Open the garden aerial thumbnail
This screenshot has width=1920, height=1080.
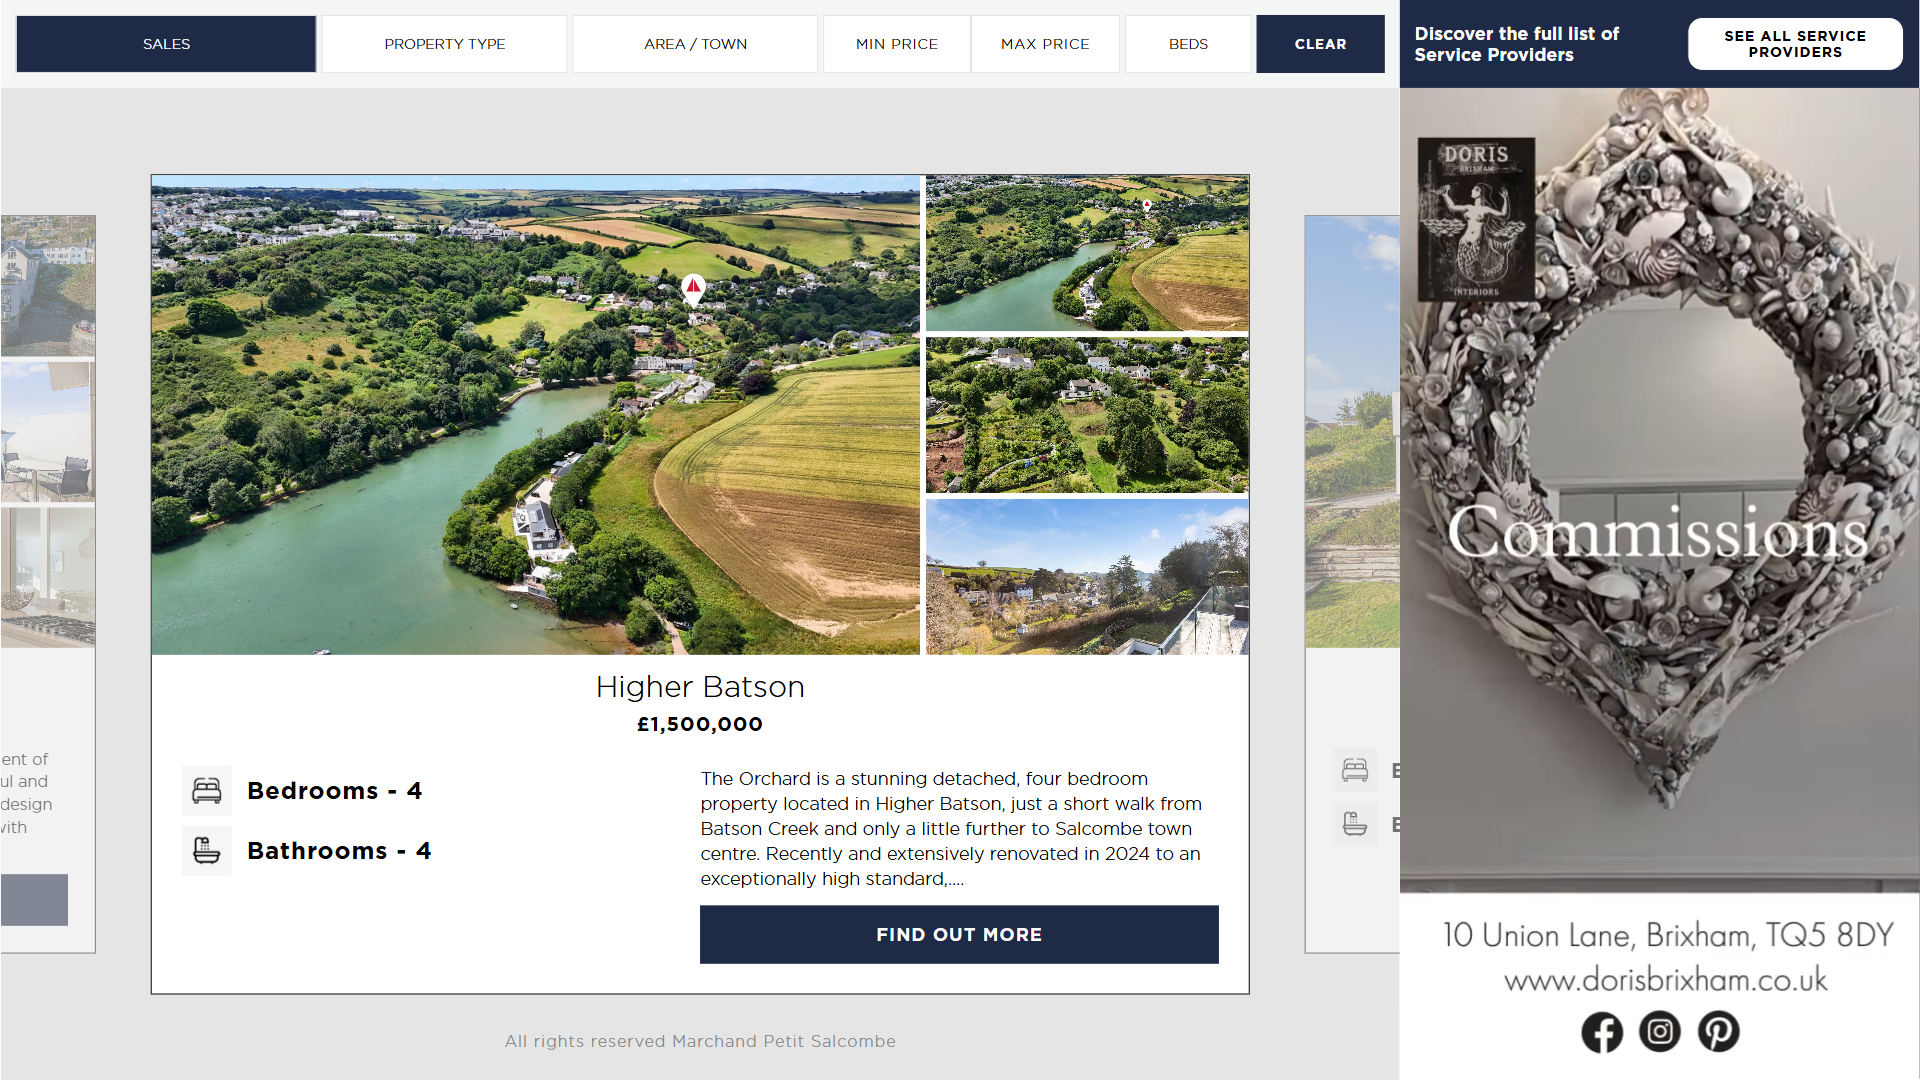click(x=1087, y=415)
